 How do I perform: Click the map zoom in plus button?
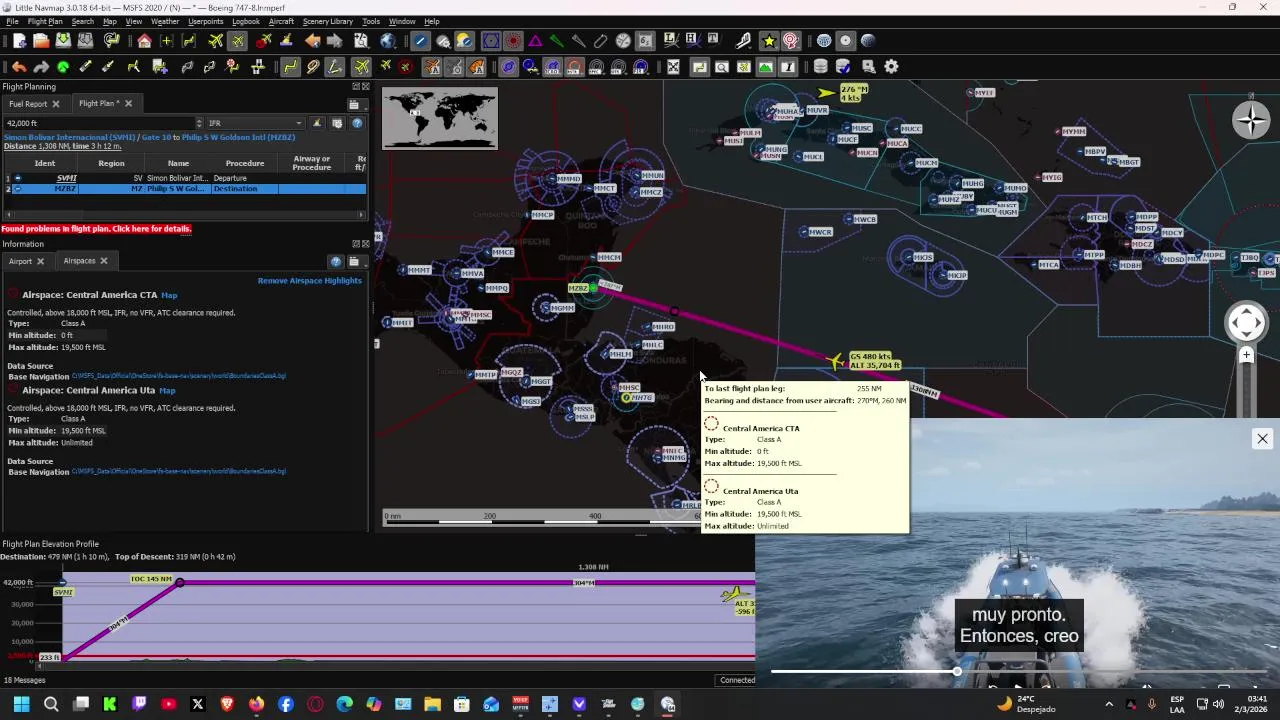(x=1246, y=355)
